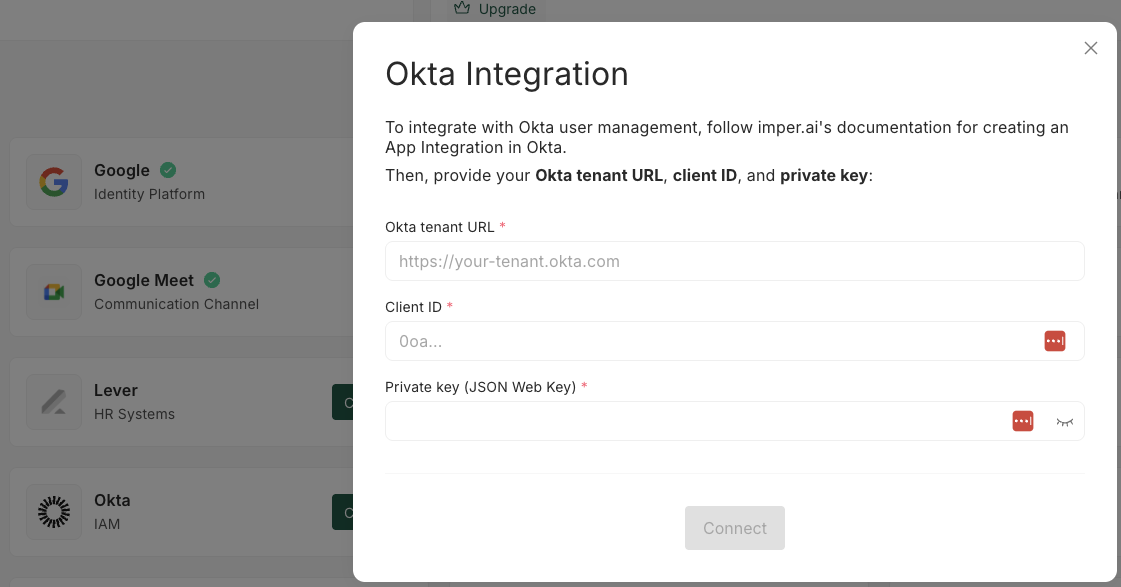This screenshot has width=1121, height=587.
Task: Click the Lever logo icon
Action: pos(54,402)
